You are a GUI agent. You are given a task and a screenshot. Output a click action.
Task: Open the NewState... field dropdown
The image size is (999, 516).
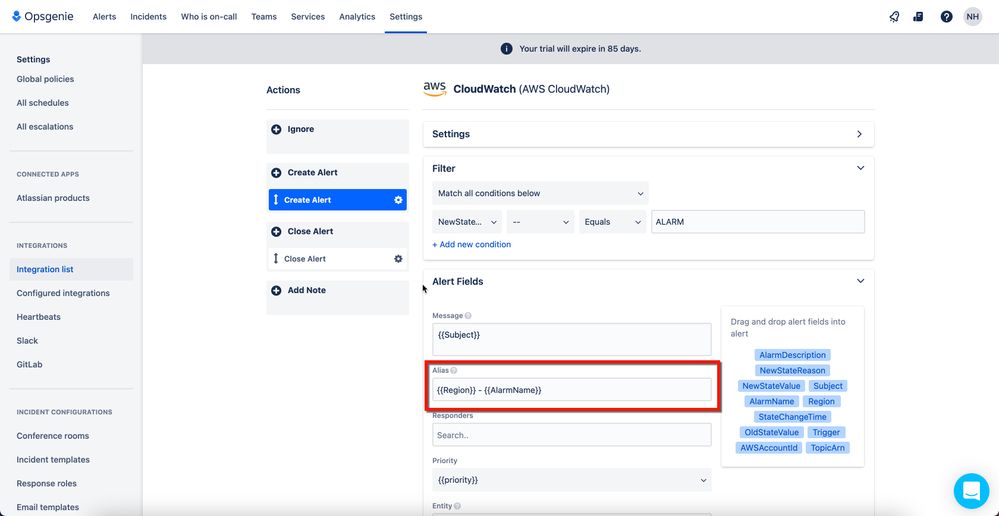tap(467, 222)
